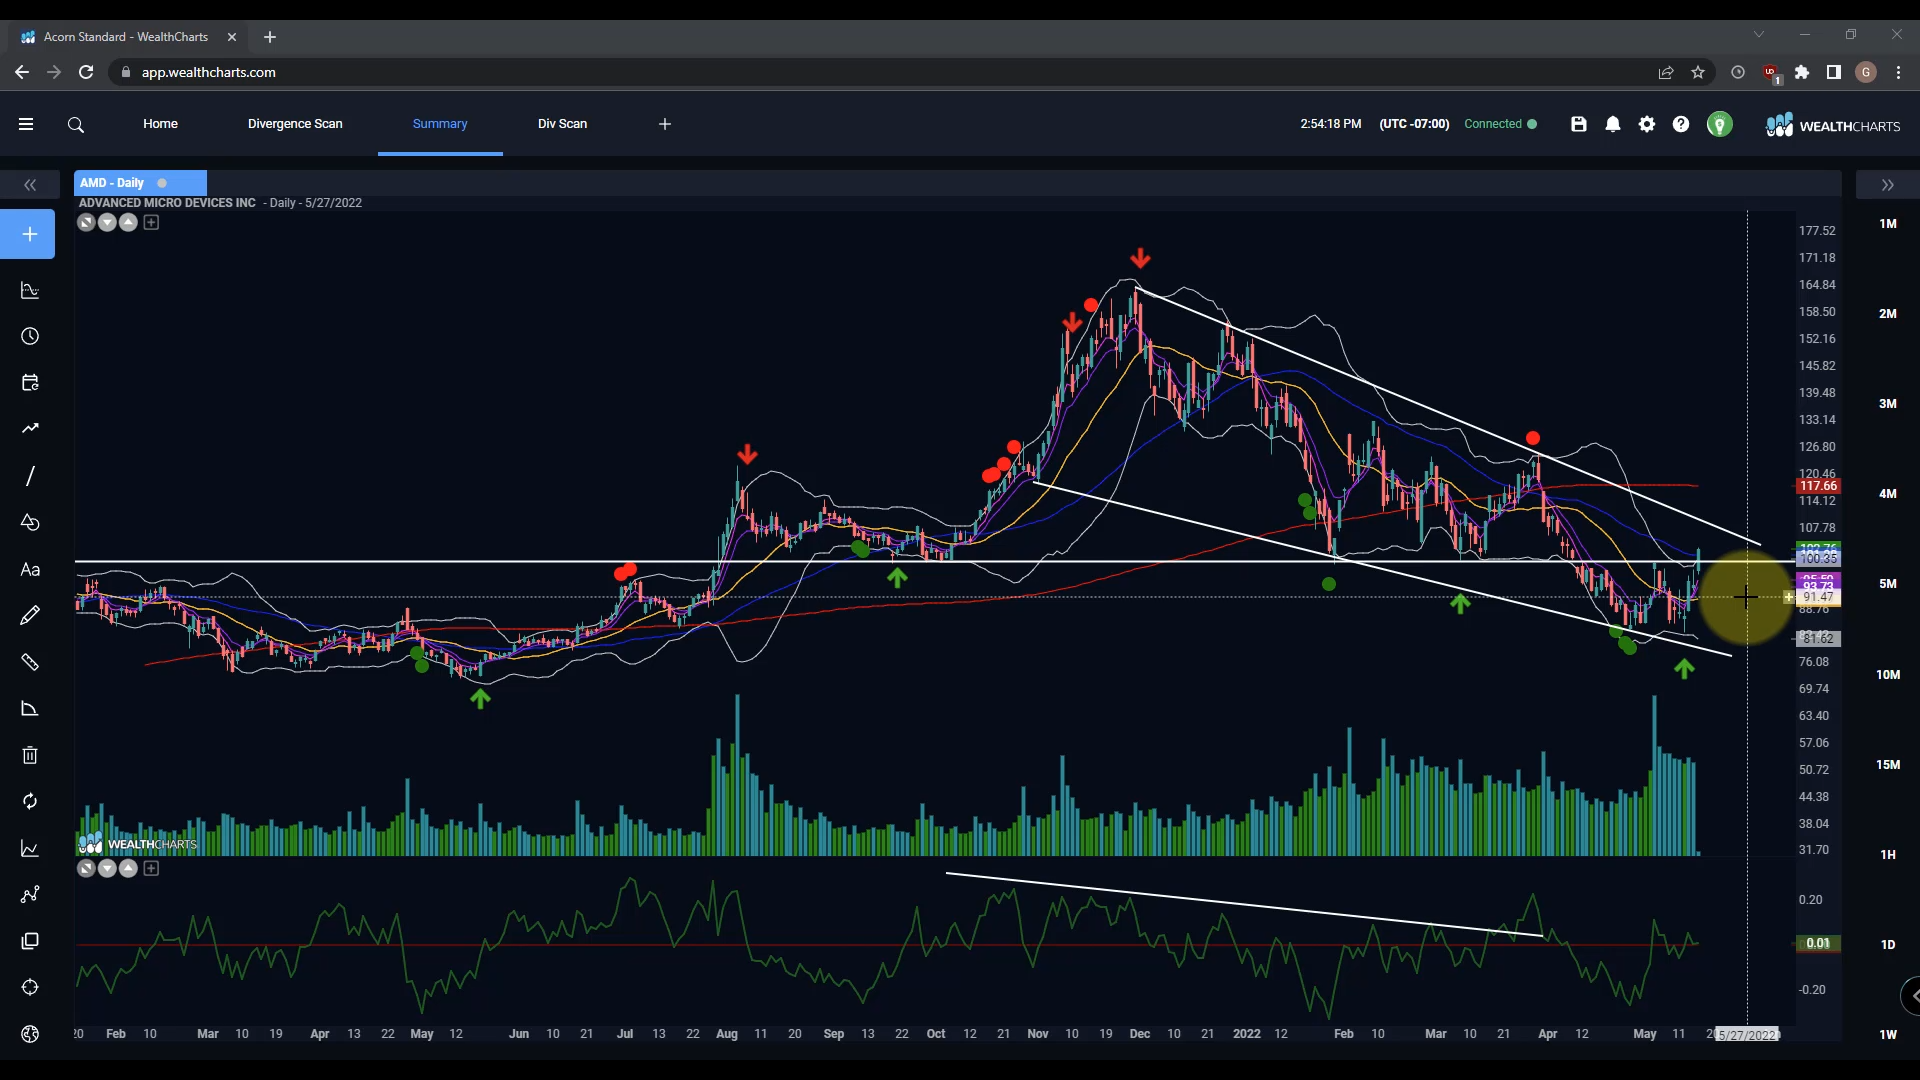Switch to the Divergence Scan tab

(x=295, y=124)
